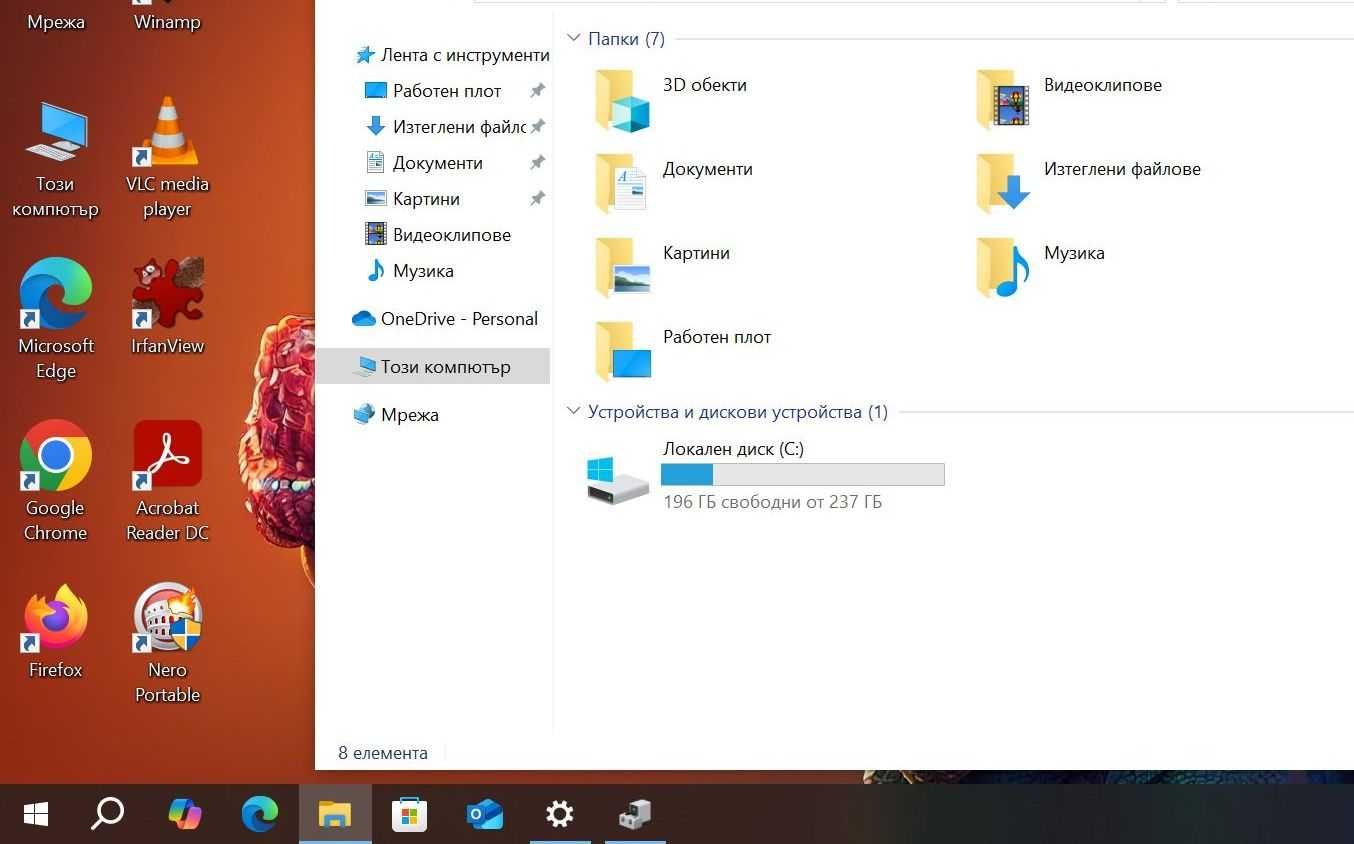Click the C: drive usage bar
The height and width of the screenshot is (844, 1354).
pos(803,475)
